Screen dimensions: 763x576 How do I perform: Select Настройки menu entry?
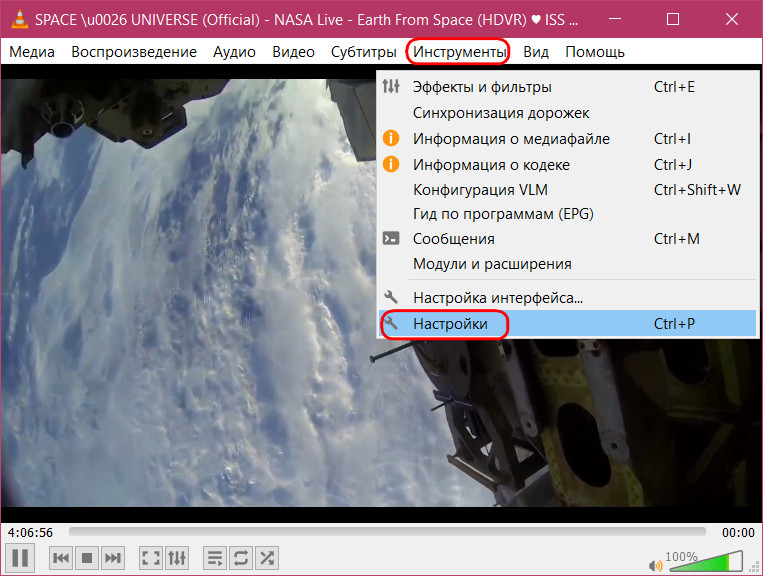[450, 324]
